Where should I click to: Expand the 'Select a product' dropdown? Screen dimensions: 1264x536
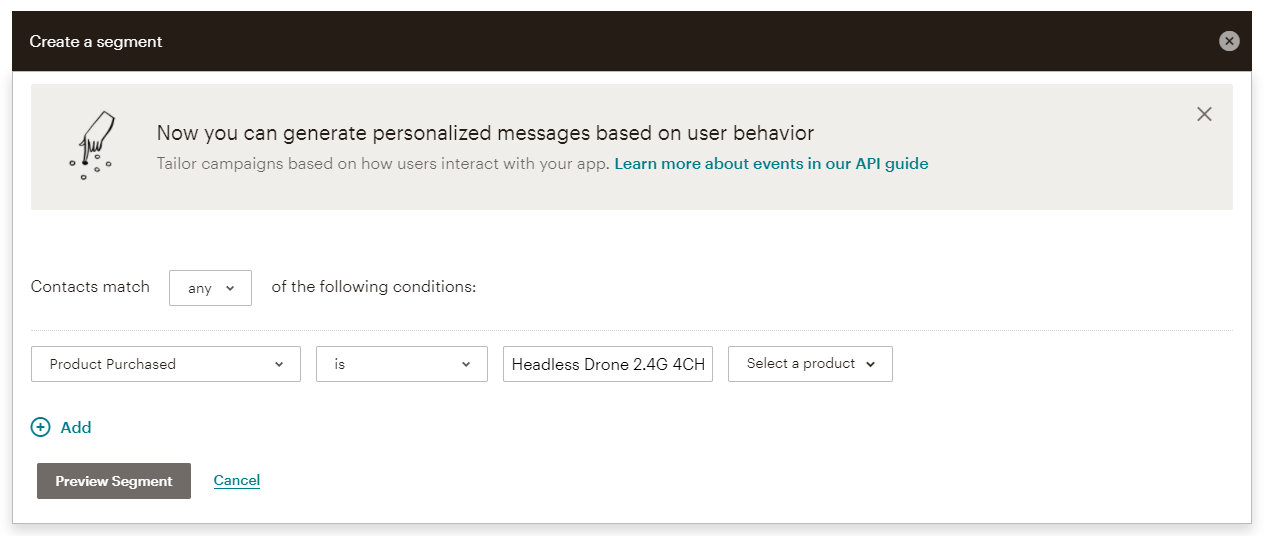(810, 364)
